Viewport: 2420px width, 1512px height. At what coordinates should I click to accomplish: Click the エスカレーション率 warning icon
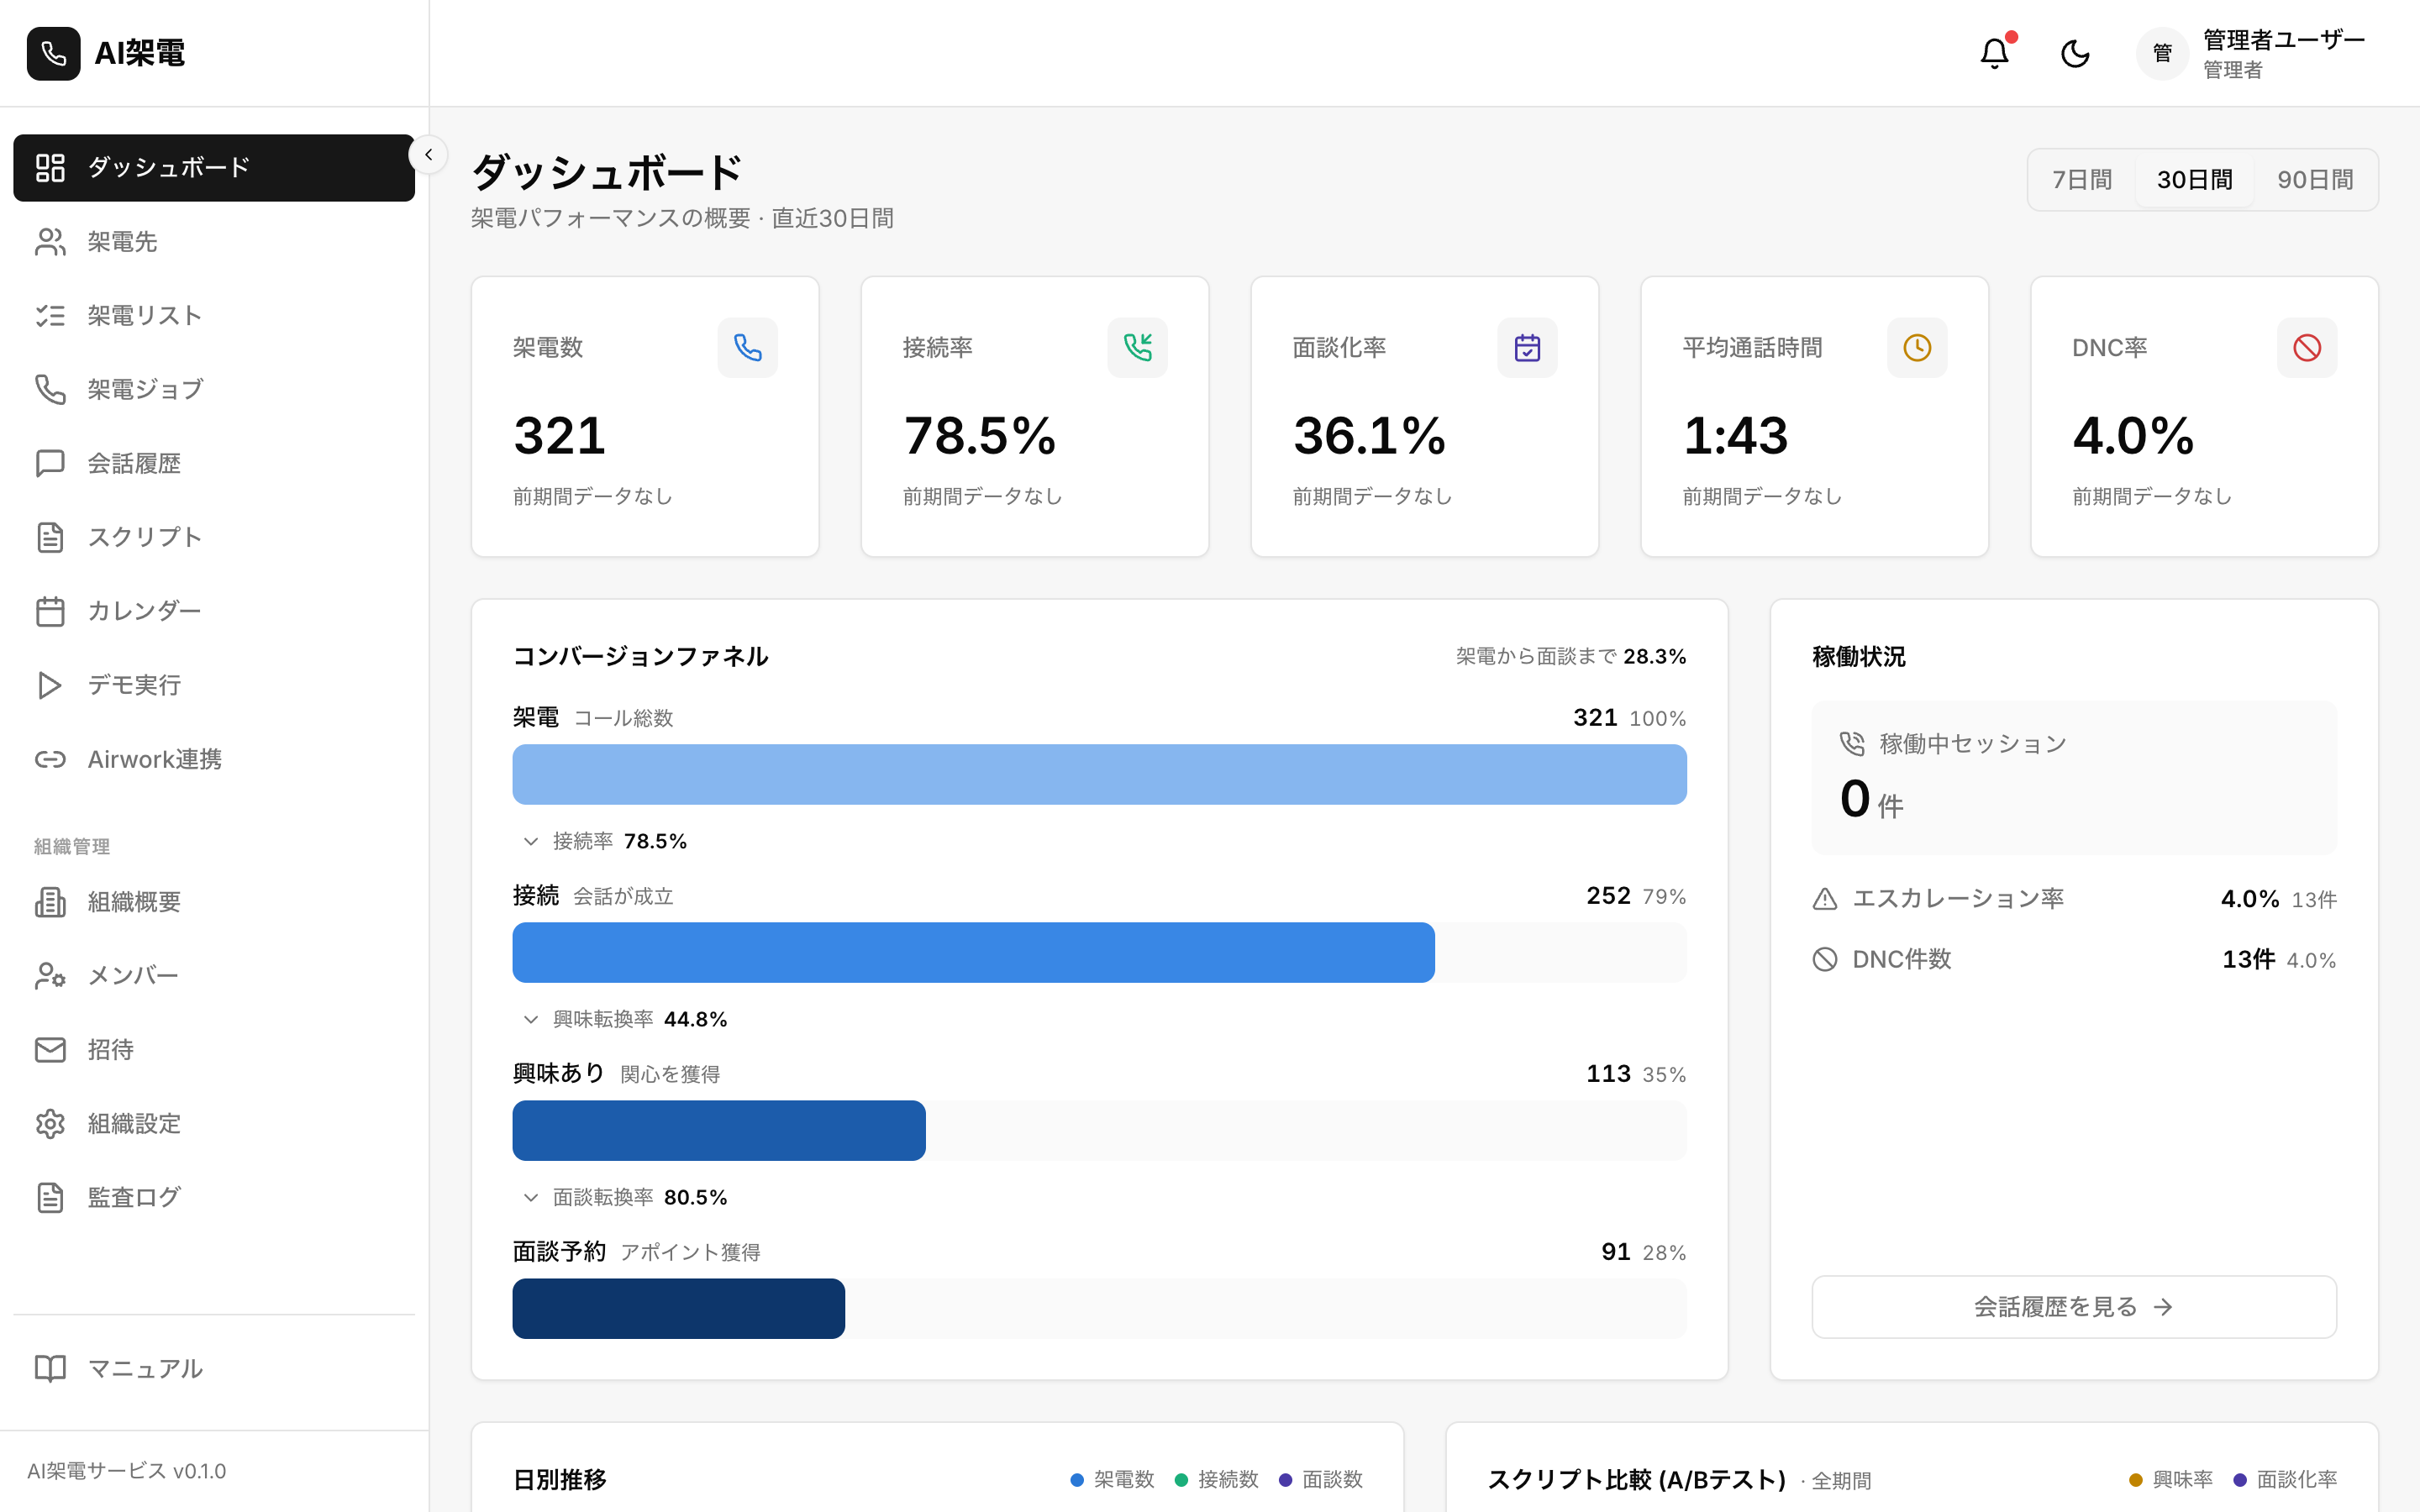click(1825, 899)
